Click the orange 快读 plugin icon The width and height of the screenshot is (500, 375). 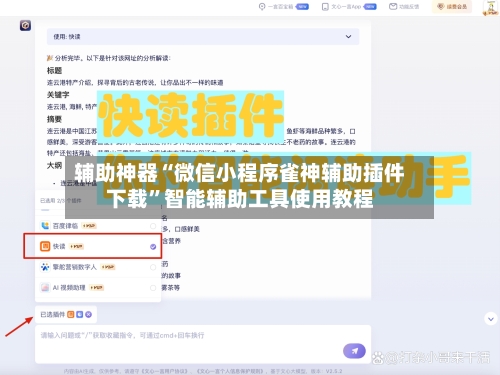[x=45, y=246]
